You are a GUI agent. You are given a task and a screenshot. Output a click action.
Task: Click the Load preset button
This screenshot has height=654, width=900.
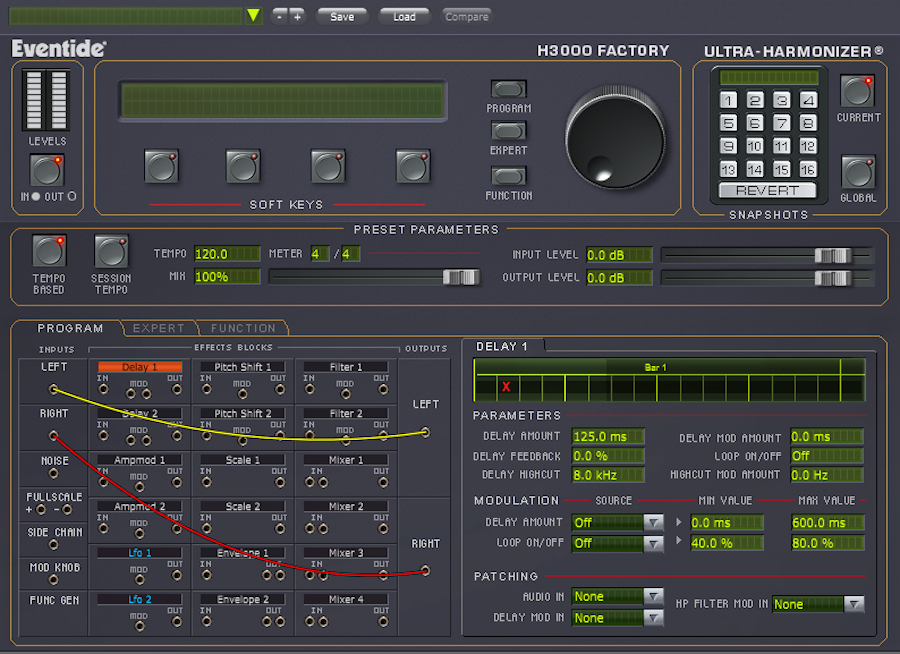(404, 17)
